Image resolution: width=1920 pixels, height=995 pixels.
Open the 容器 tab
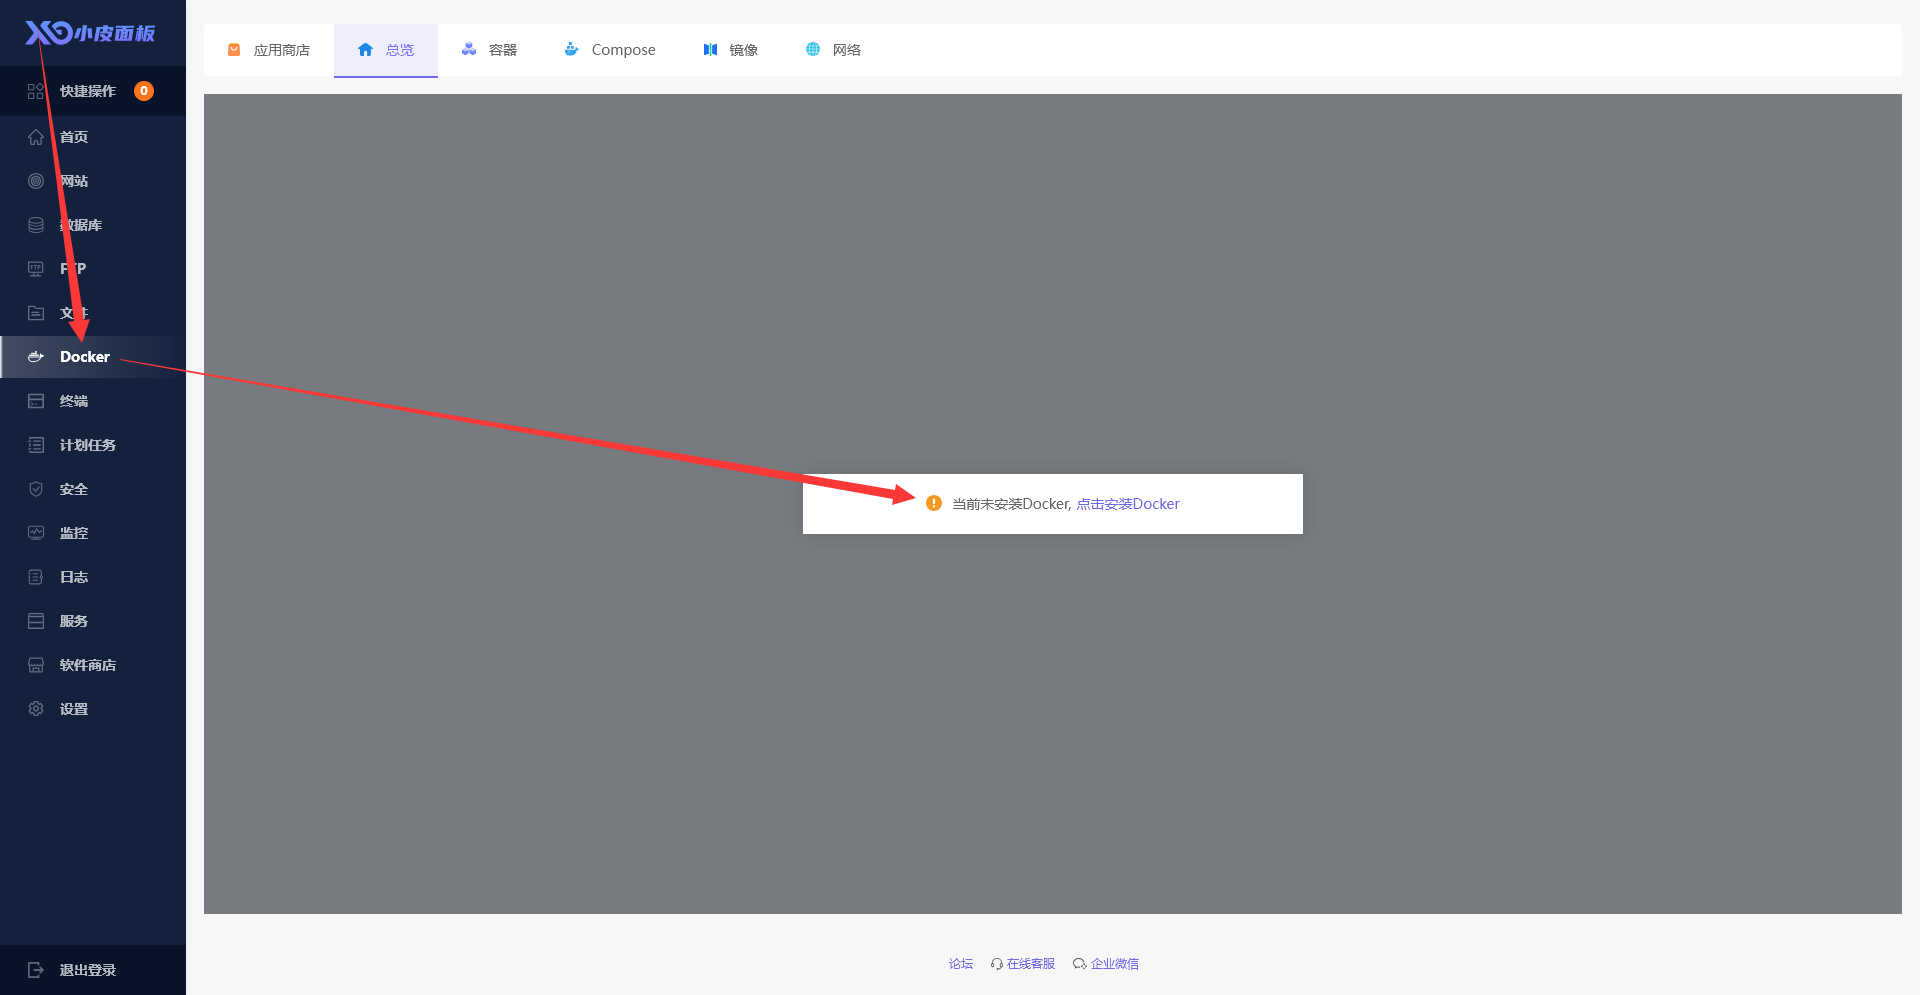point(489,50)
